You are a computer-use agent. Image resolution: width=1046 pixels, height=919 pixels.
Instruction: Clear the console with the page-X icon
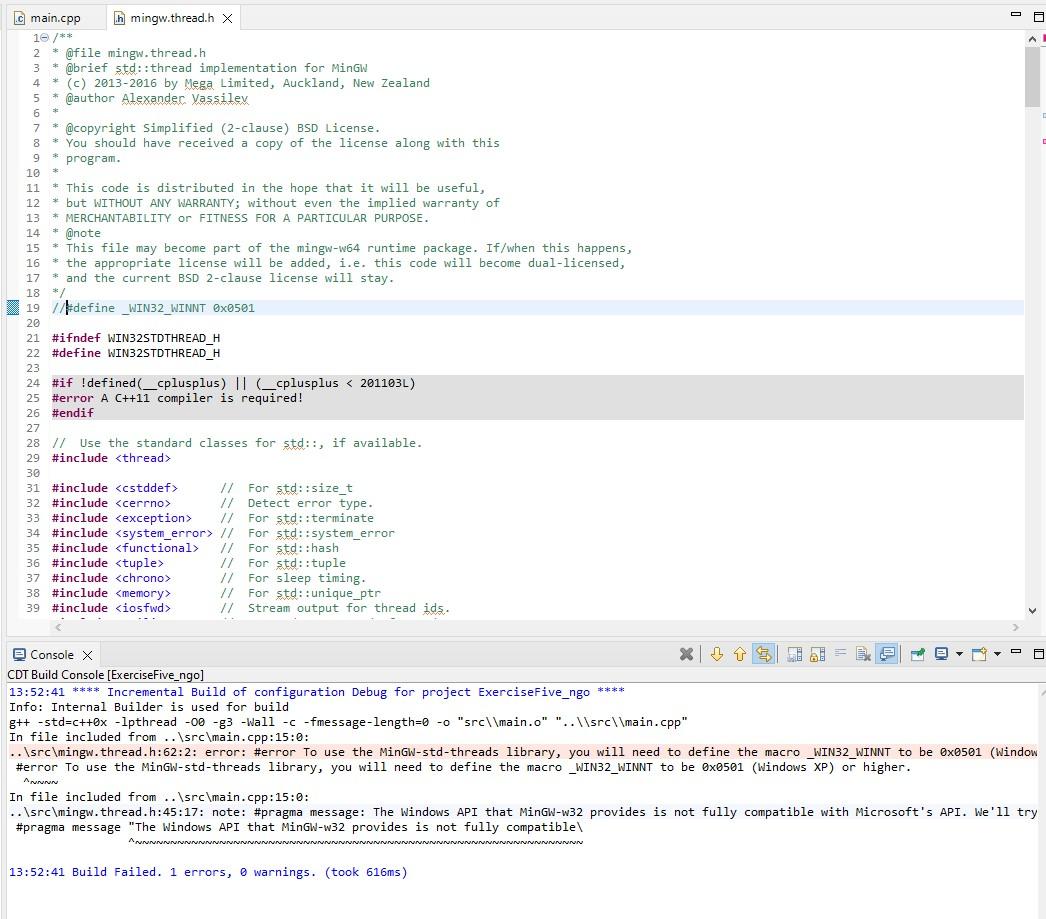tap(863, 654)
